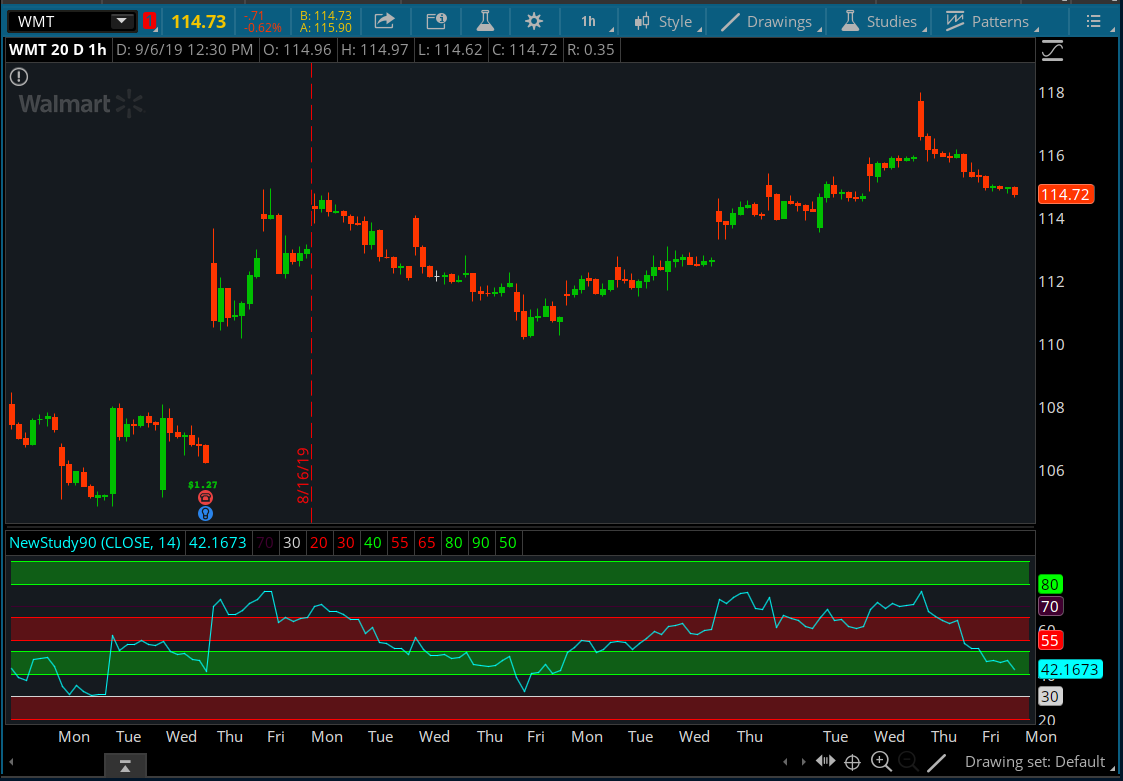This screenshot has height=781, width=1123.
Task: Click the red link color 1 box
Action: point(149,21)
